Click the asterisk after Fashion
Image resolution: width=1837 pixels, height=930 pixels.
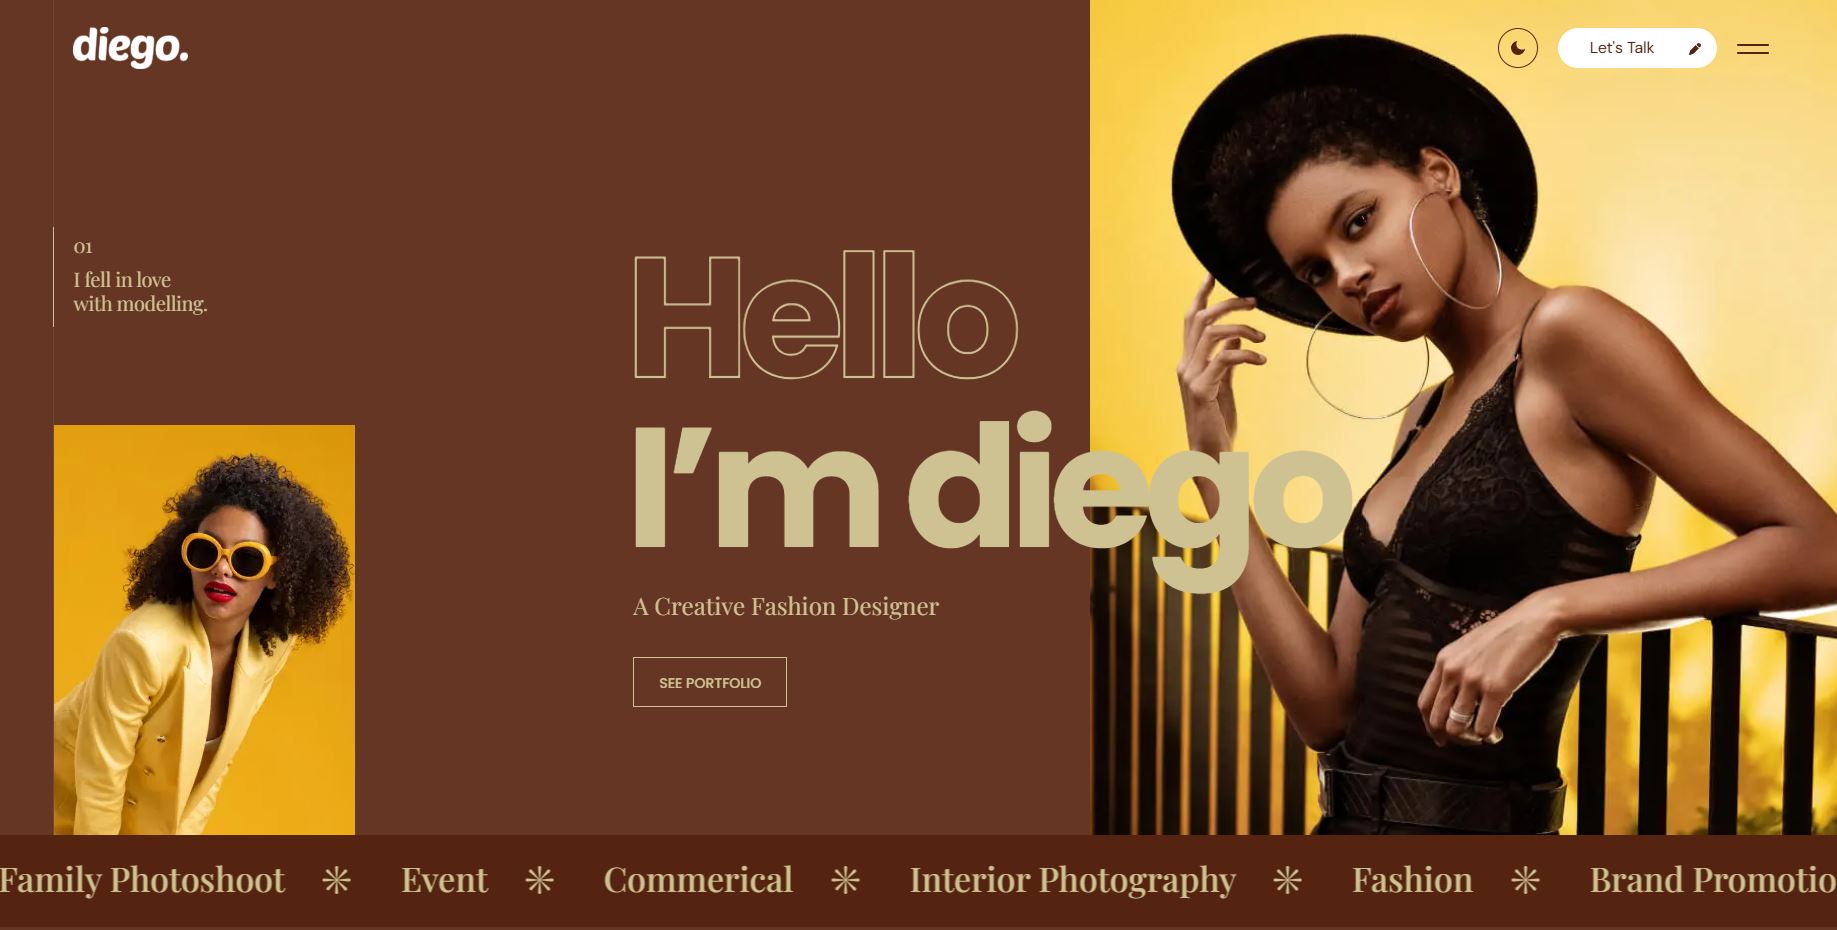coord(1526,880)
